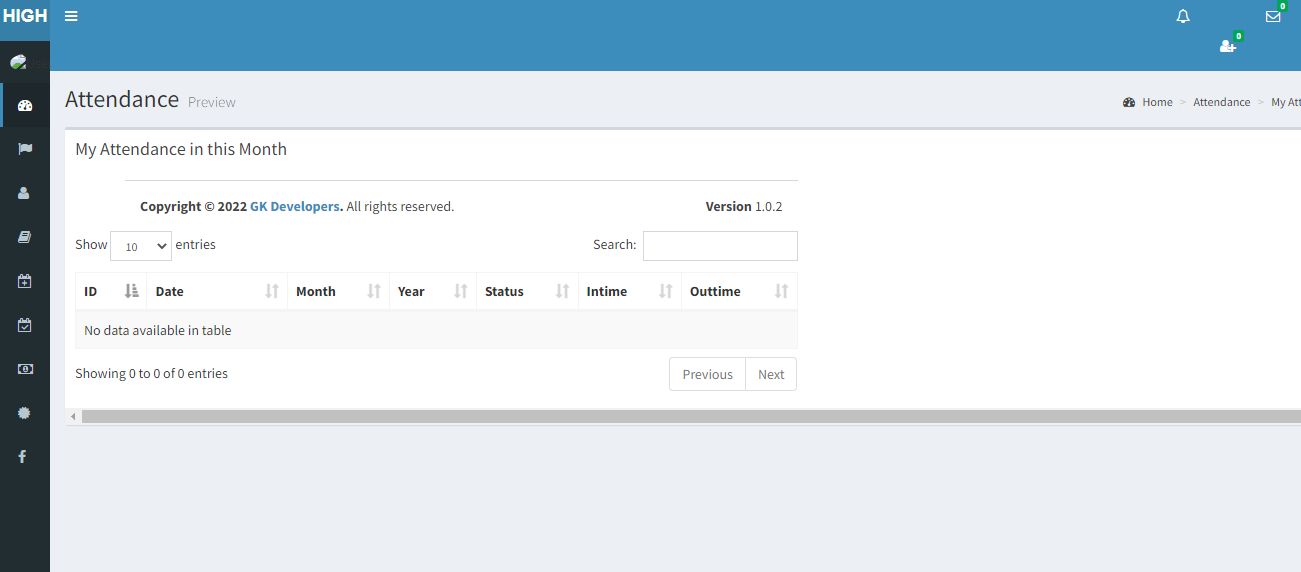Open the envelope messages icon
This screenshot has width=1301, height=572.
click(x=1273, y=16)
